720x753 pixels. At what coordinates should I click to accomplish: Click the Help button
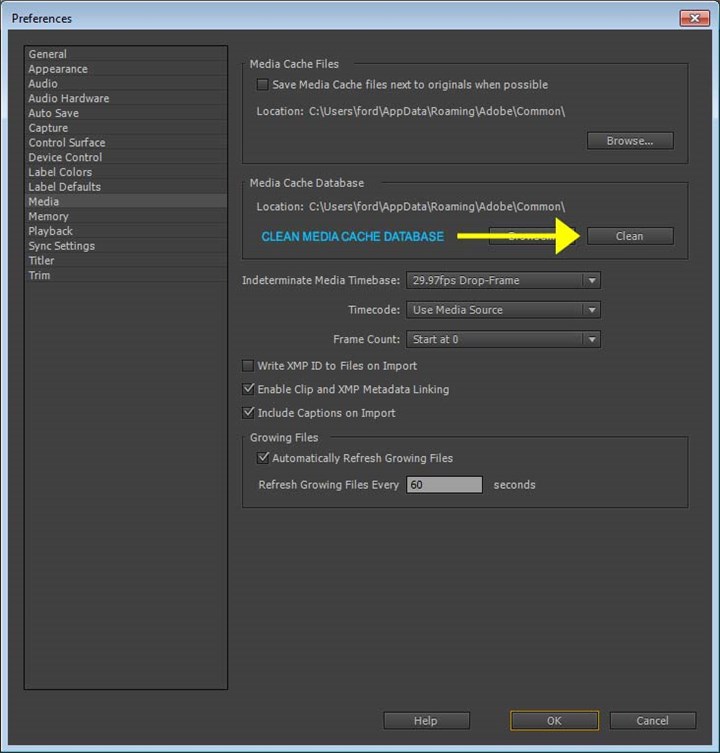426,721
